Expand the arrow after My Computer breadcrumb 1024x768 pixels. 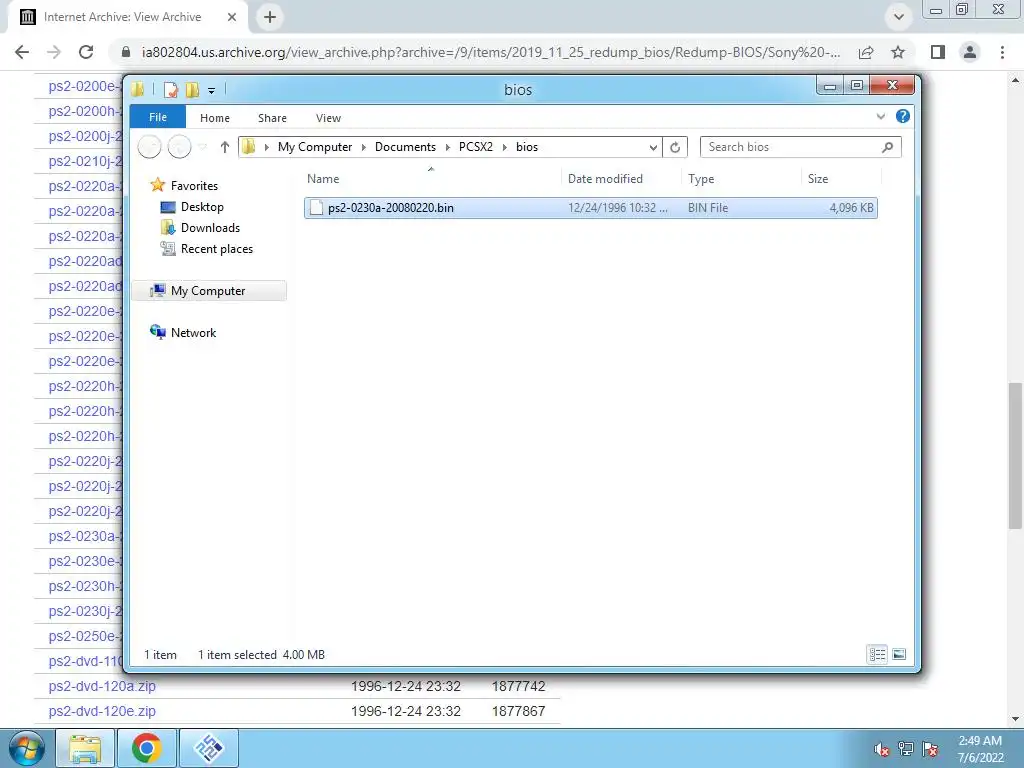click(x=364, y=147)
